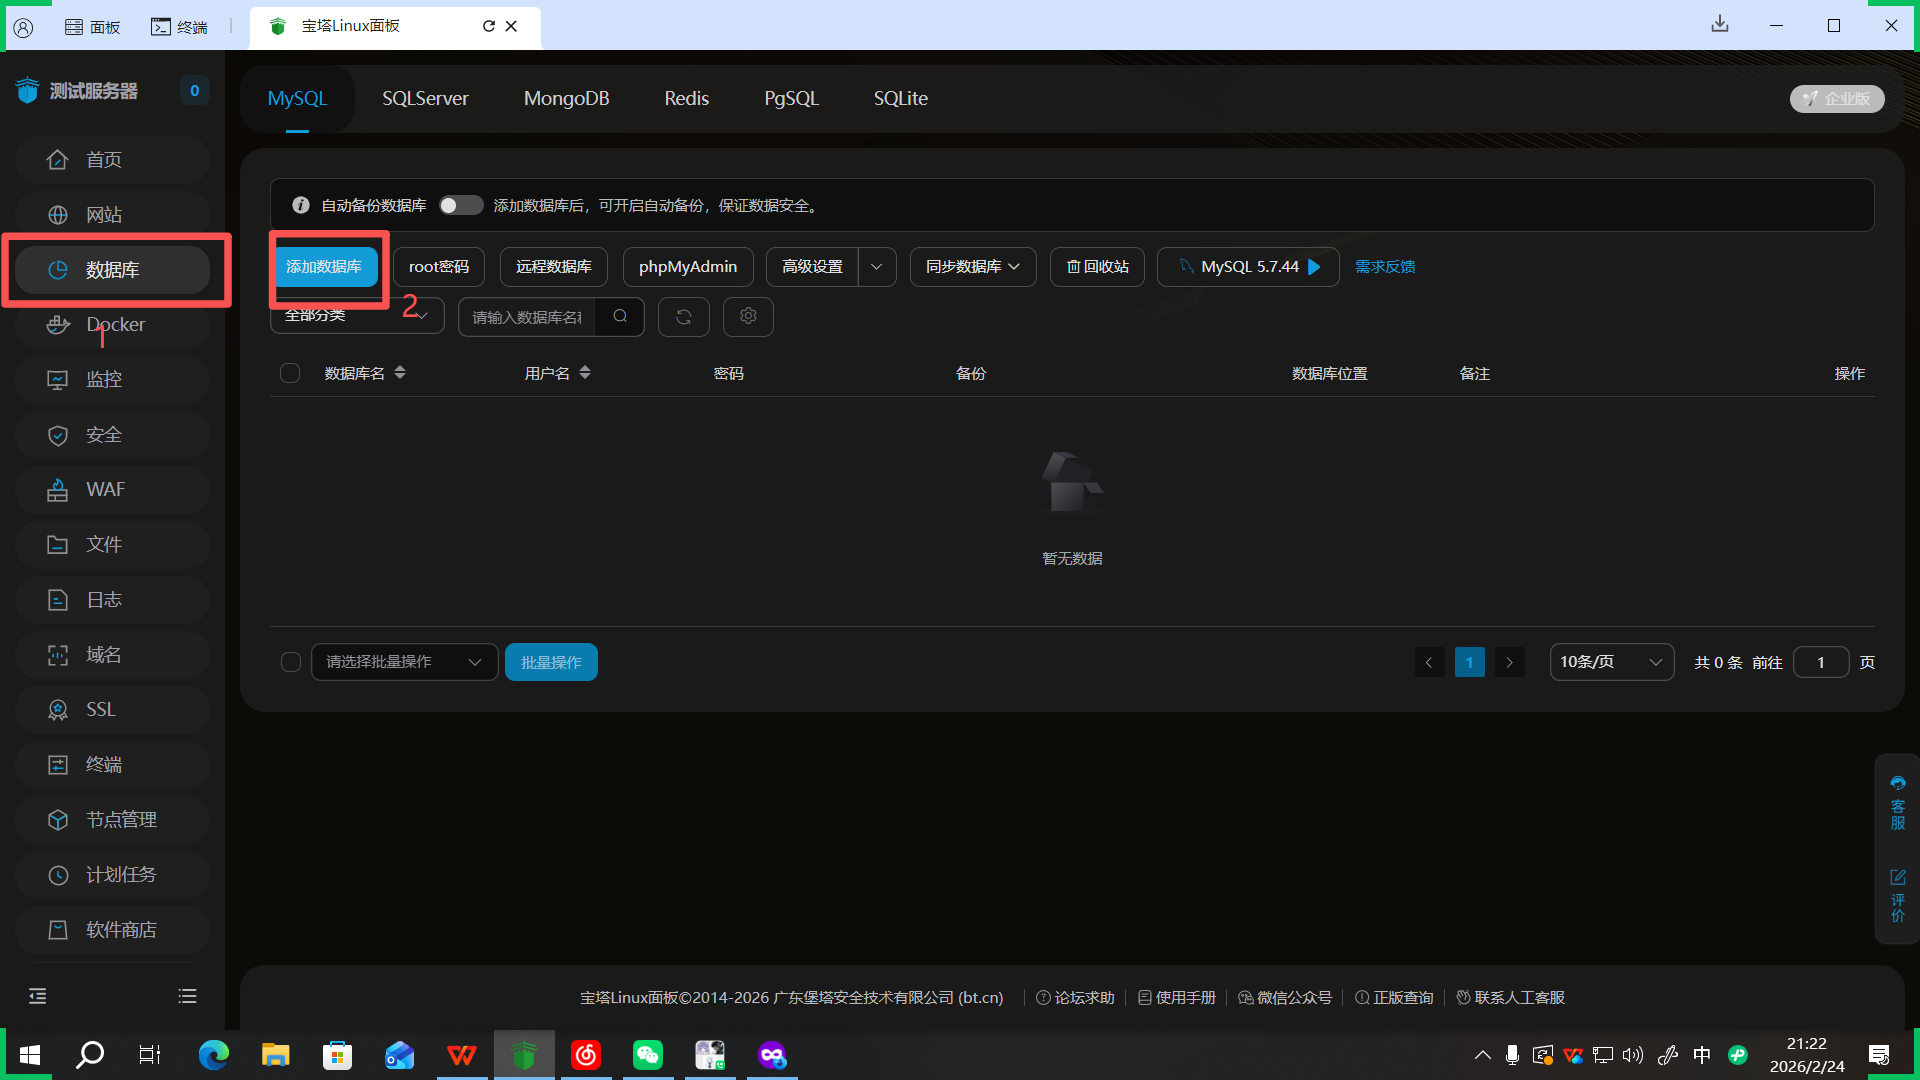Start the MySQL 5.7.44 play icon

click(1314, 267)
